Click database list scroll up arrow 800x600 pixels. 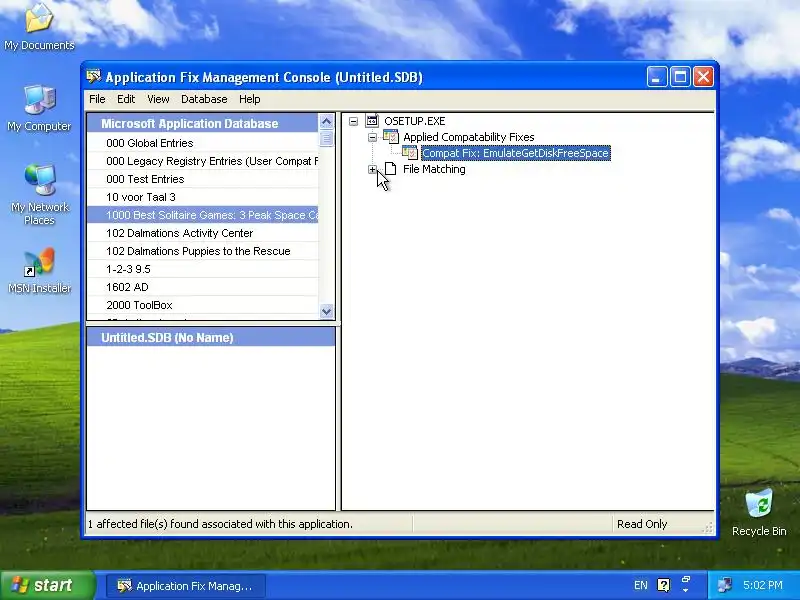pos(327,121)
